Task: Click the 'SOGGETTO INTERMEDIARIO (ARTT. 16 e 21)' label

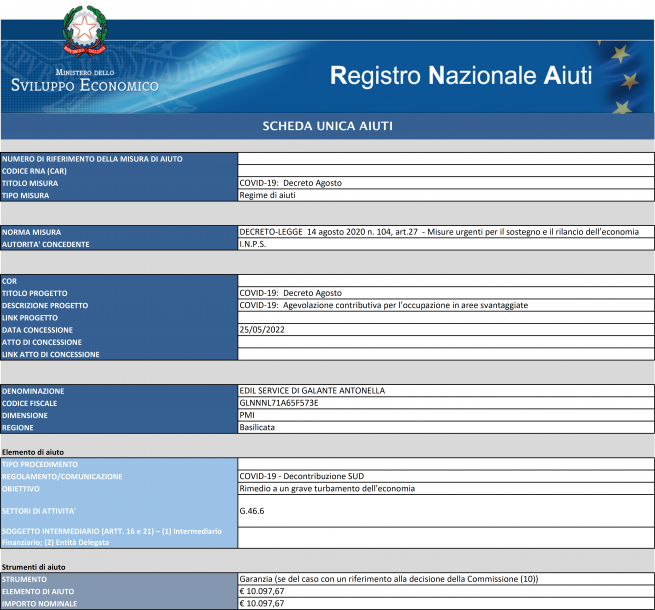Action: click(x=112, y=537)
